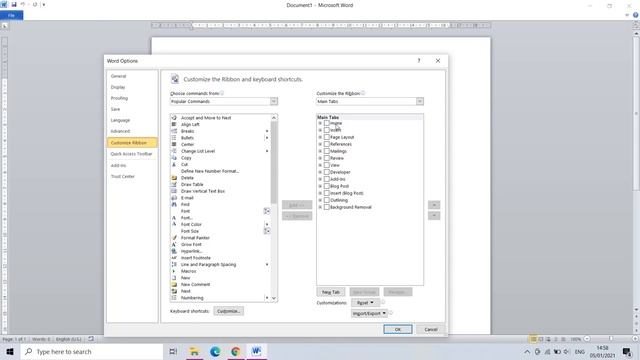
Task: Switch to Quick Access Toolbar category
Action: tap(131, 154)
